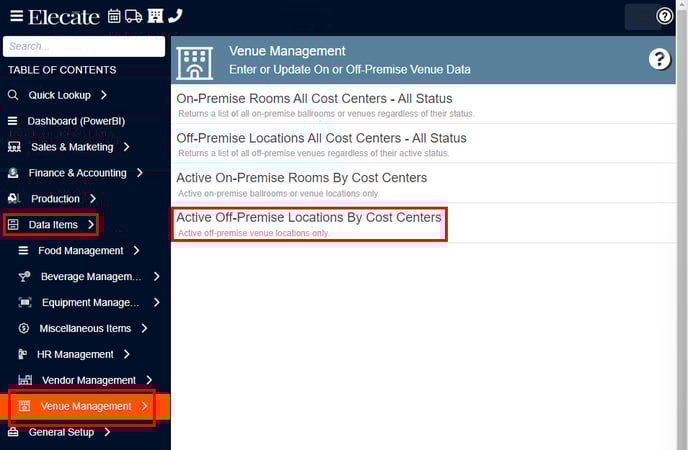The width and height of the screenshot is (688, 450).
Task: Expand Beverage Management chevron
Action: [157, 276]
